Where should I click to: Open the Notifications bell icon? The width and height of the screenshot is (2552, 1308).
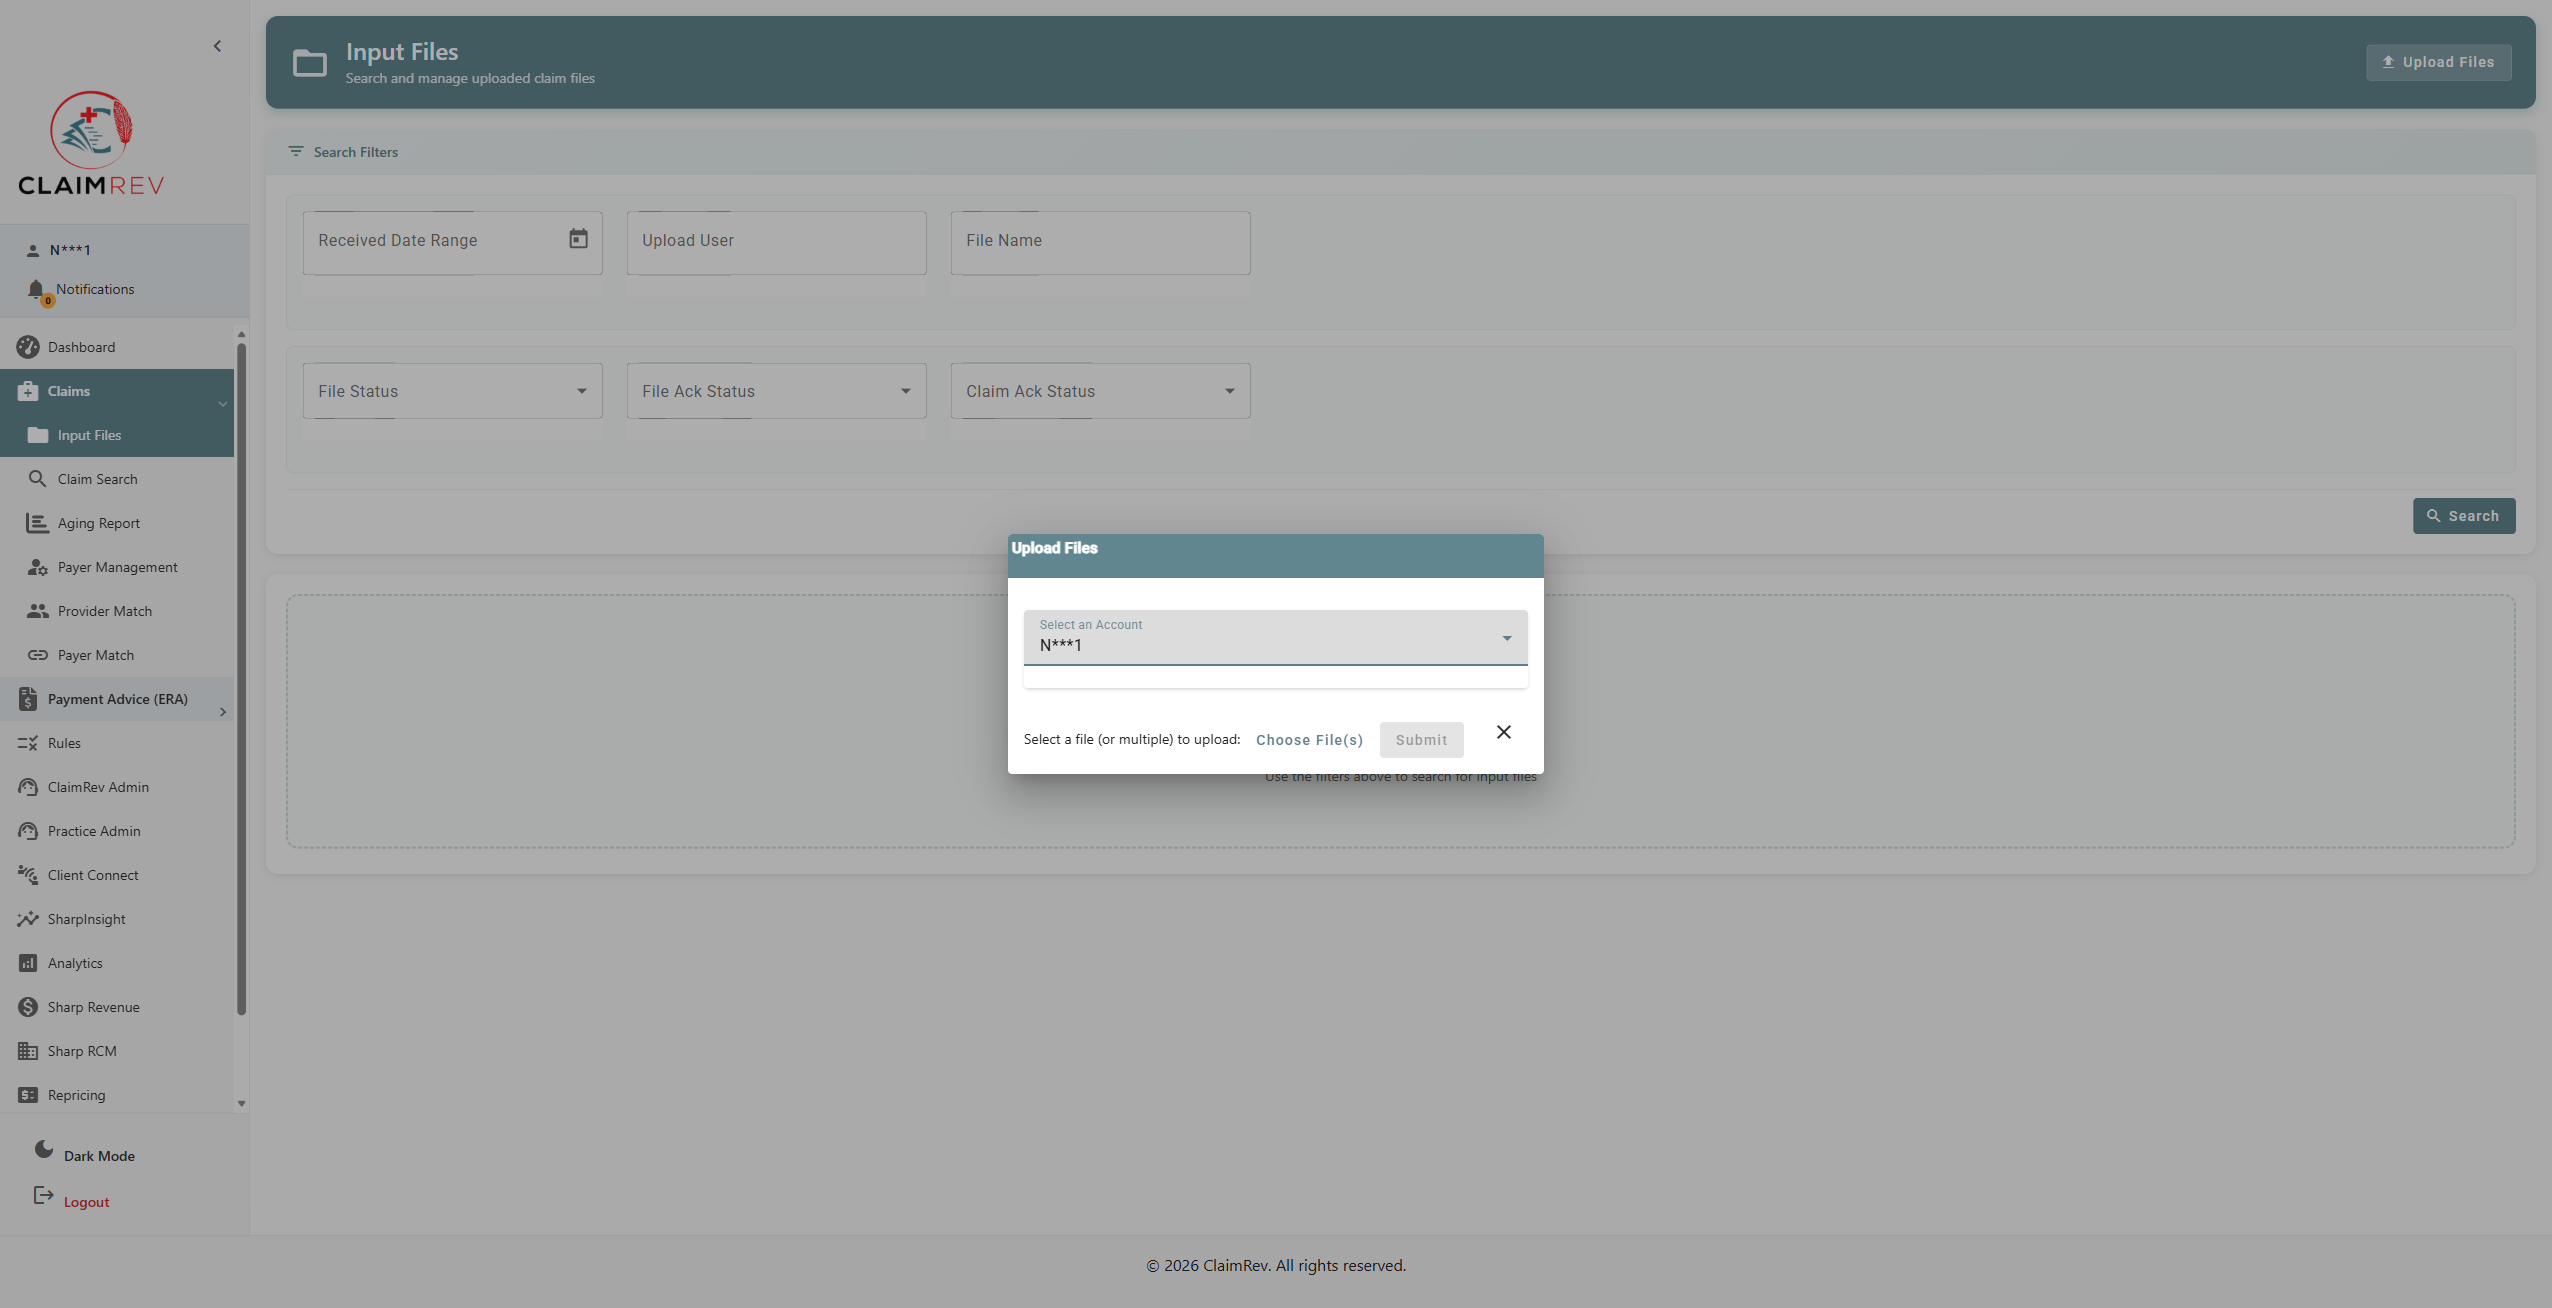(x=37, y=290)
